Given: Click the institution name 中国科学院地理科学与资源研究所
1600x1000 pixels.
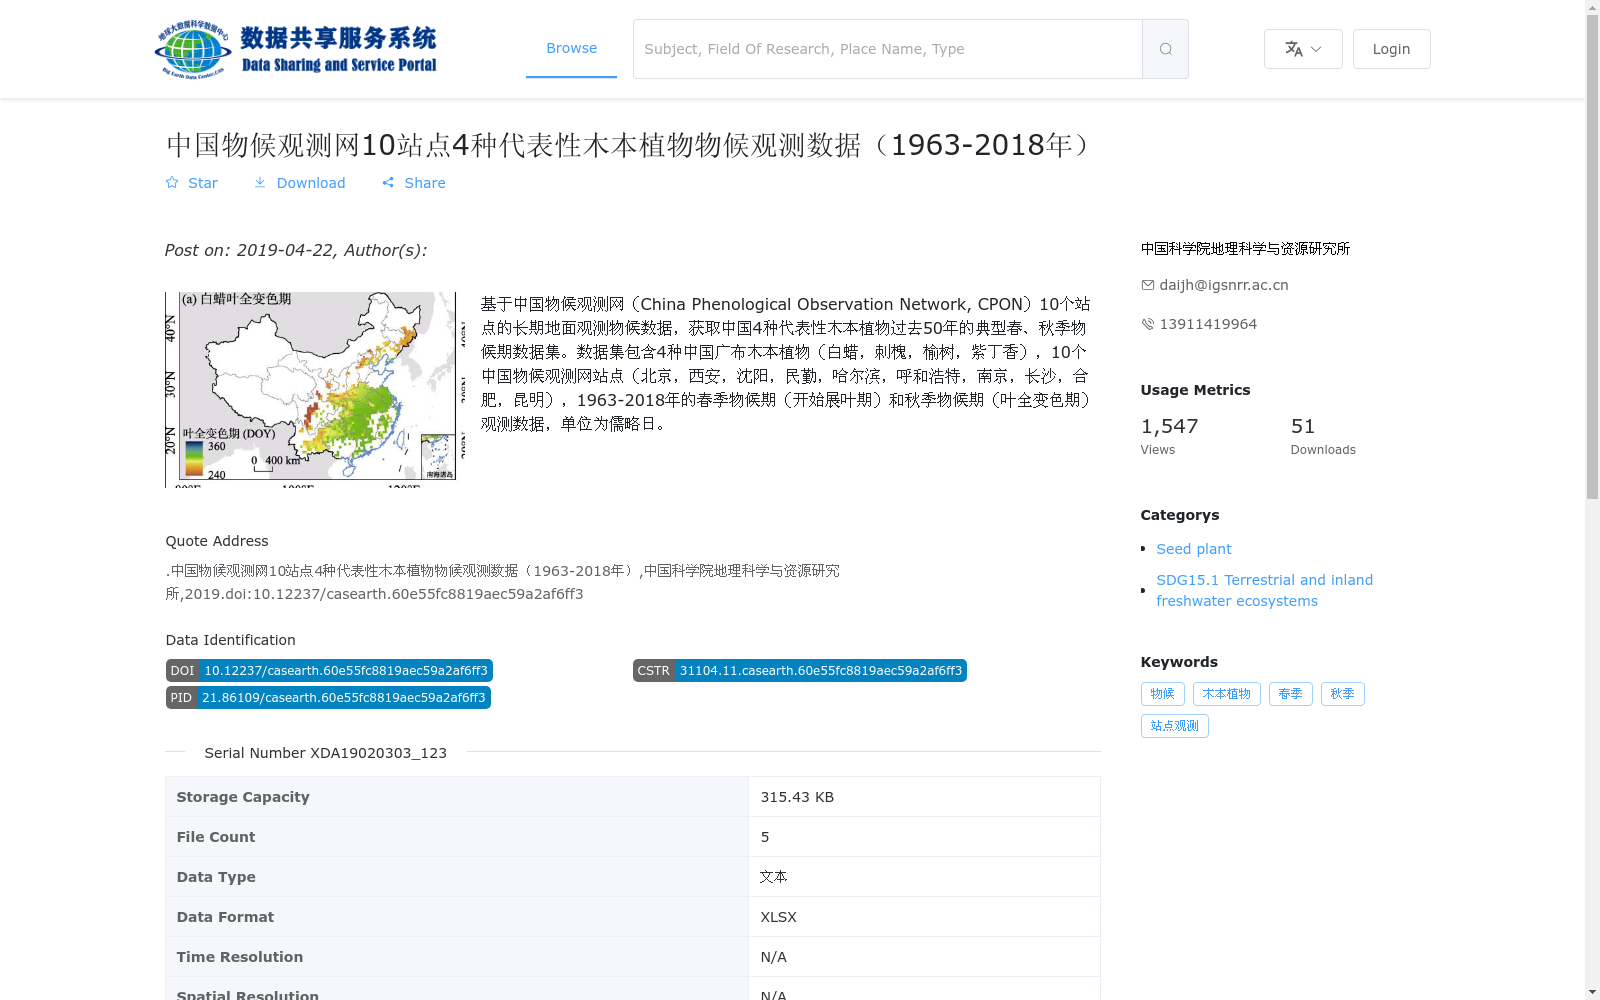Looking at the screenshot, I should [x=1245, y=249].
